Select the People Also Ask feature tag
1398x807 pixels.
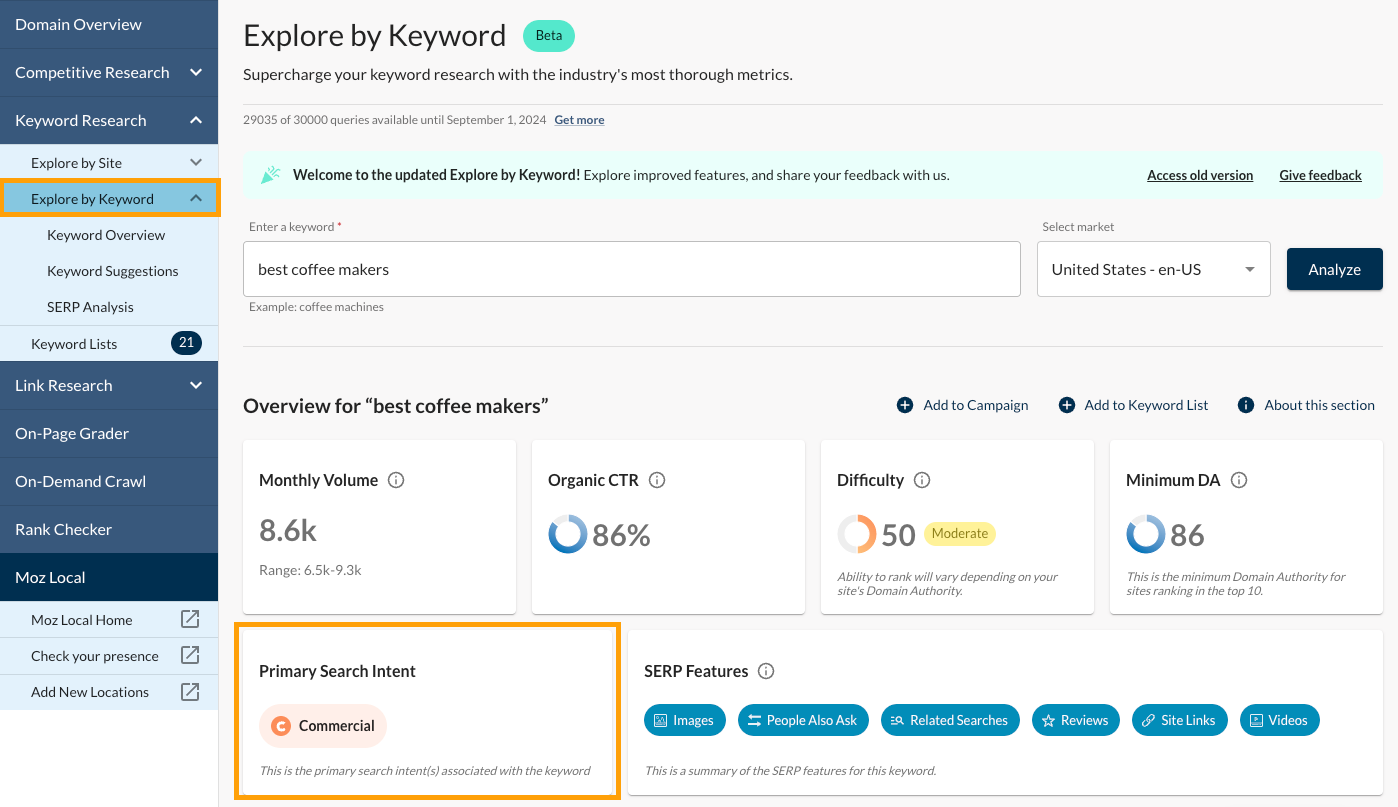[x=803, y=720]
